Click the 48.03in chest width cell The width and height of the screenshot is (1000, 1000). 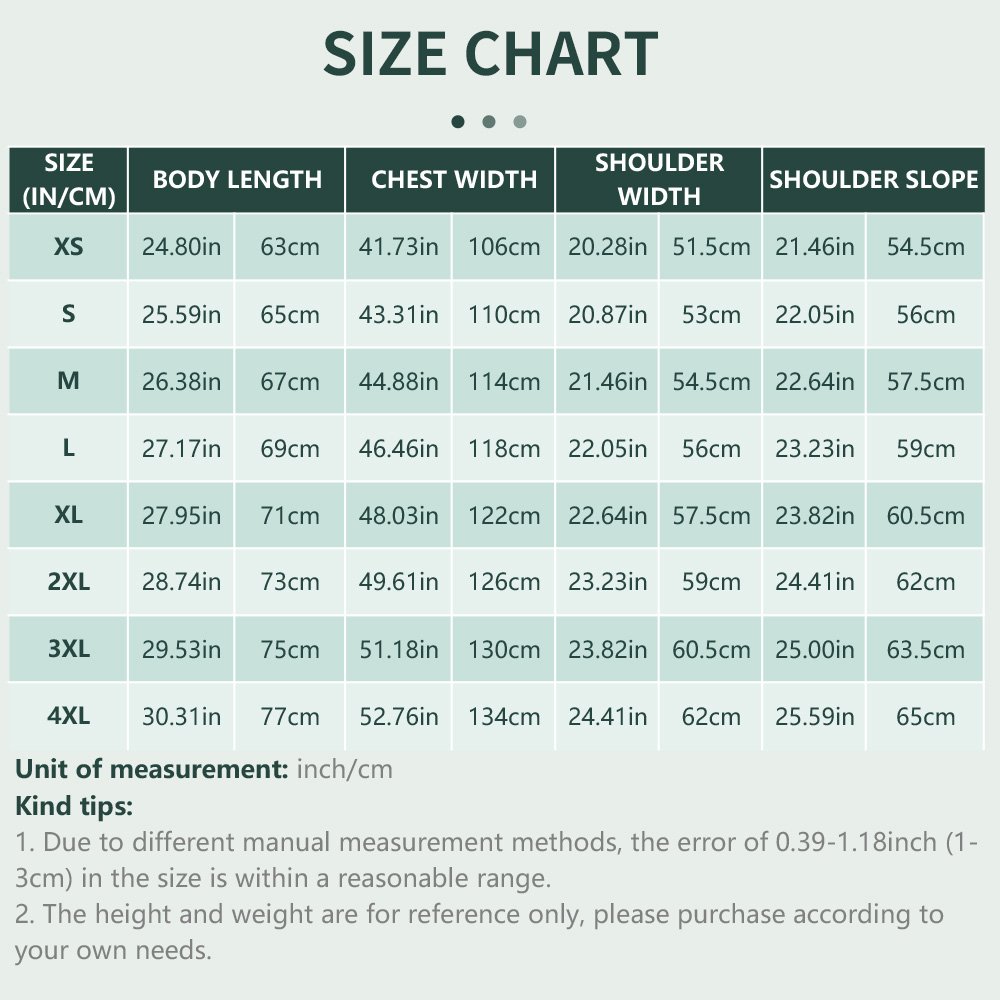click(x=399, y=515)
